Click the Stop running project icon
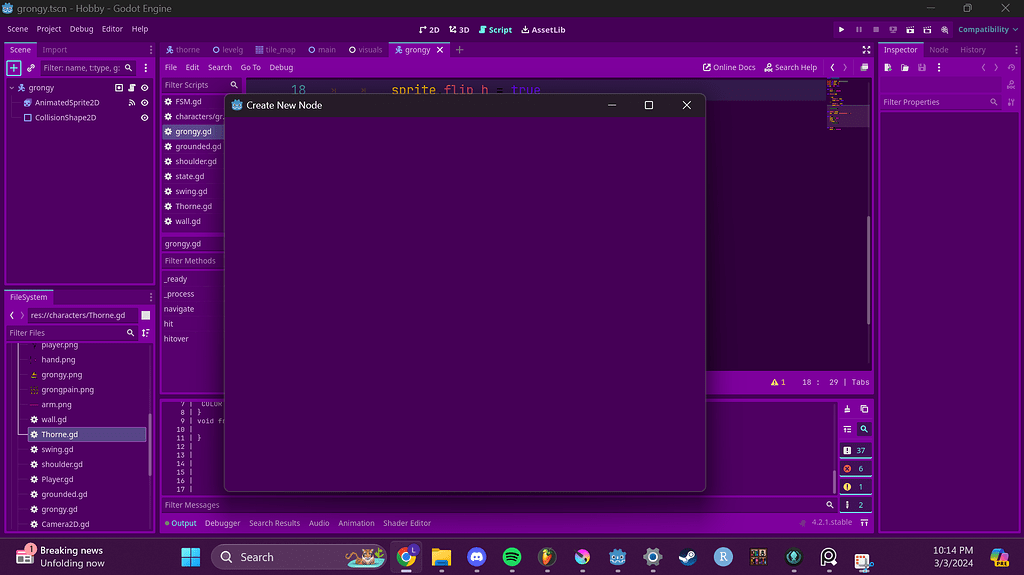Screen dimensions: 1024x575 click(876, 29)
